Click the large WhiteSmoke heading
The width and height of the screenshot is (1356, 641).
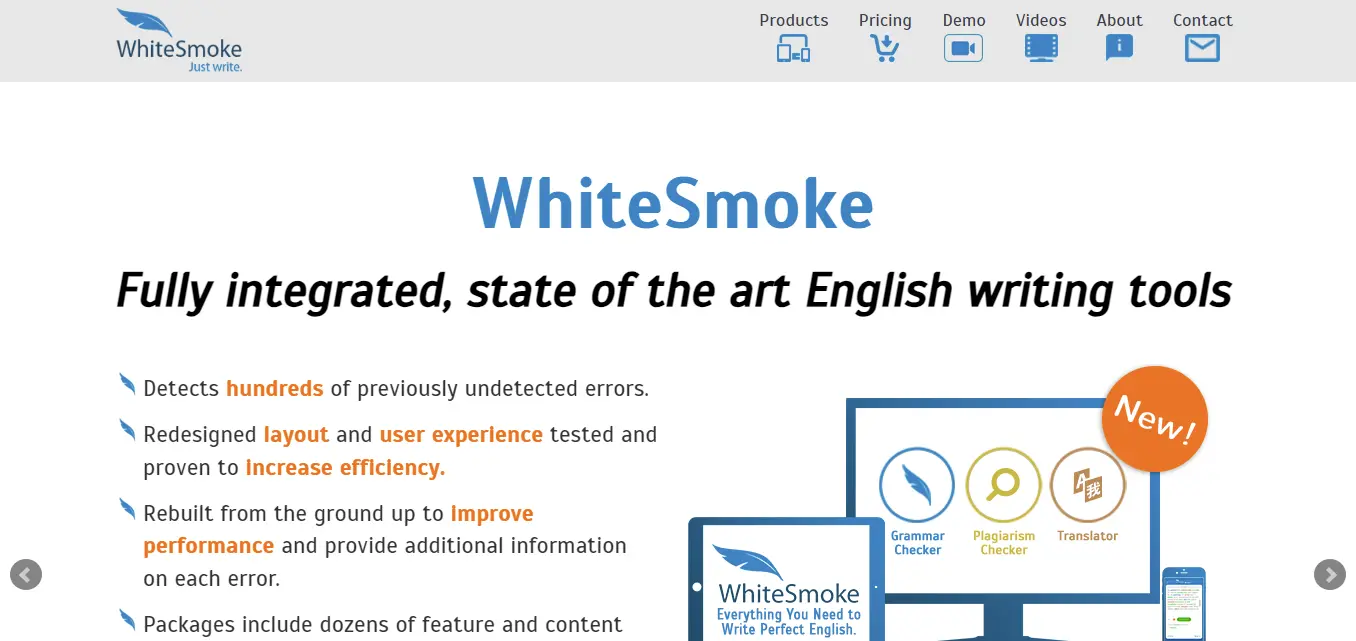click(673, 203)
